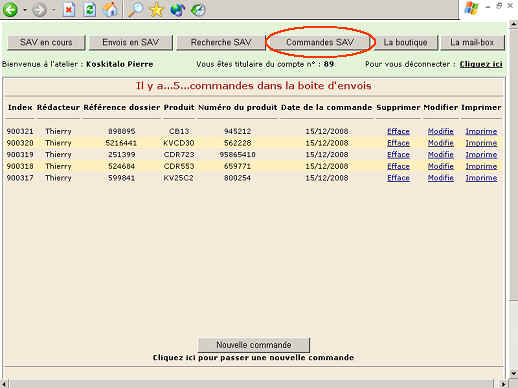Click Imprime for order 900317
This screenshot has width=518, height=388.
[481, 178]
